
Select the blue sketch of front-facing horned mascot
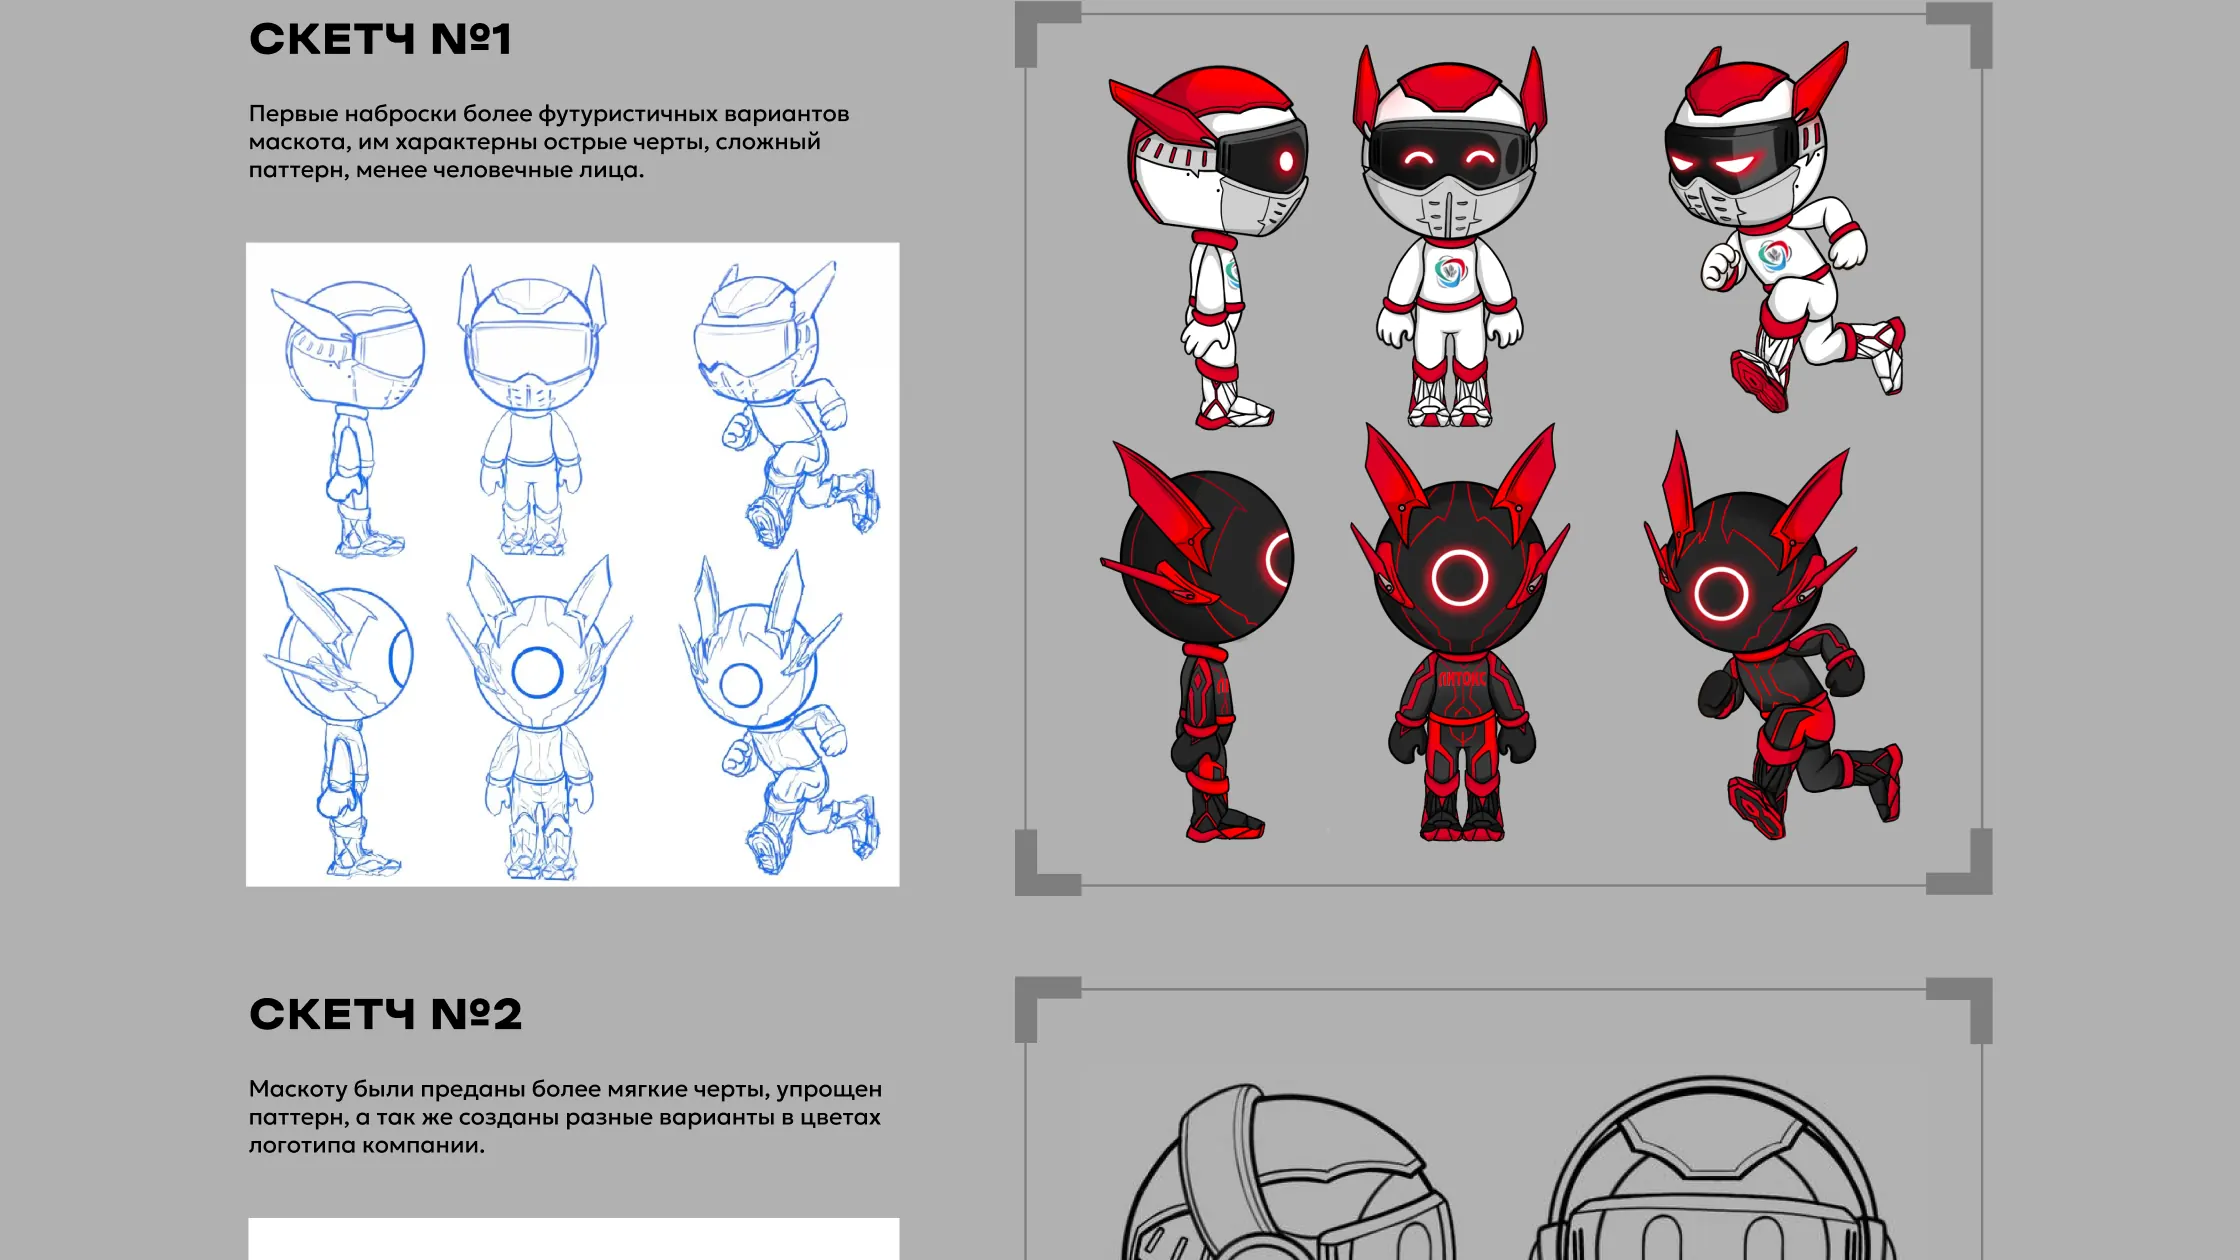tap(539, 718)
